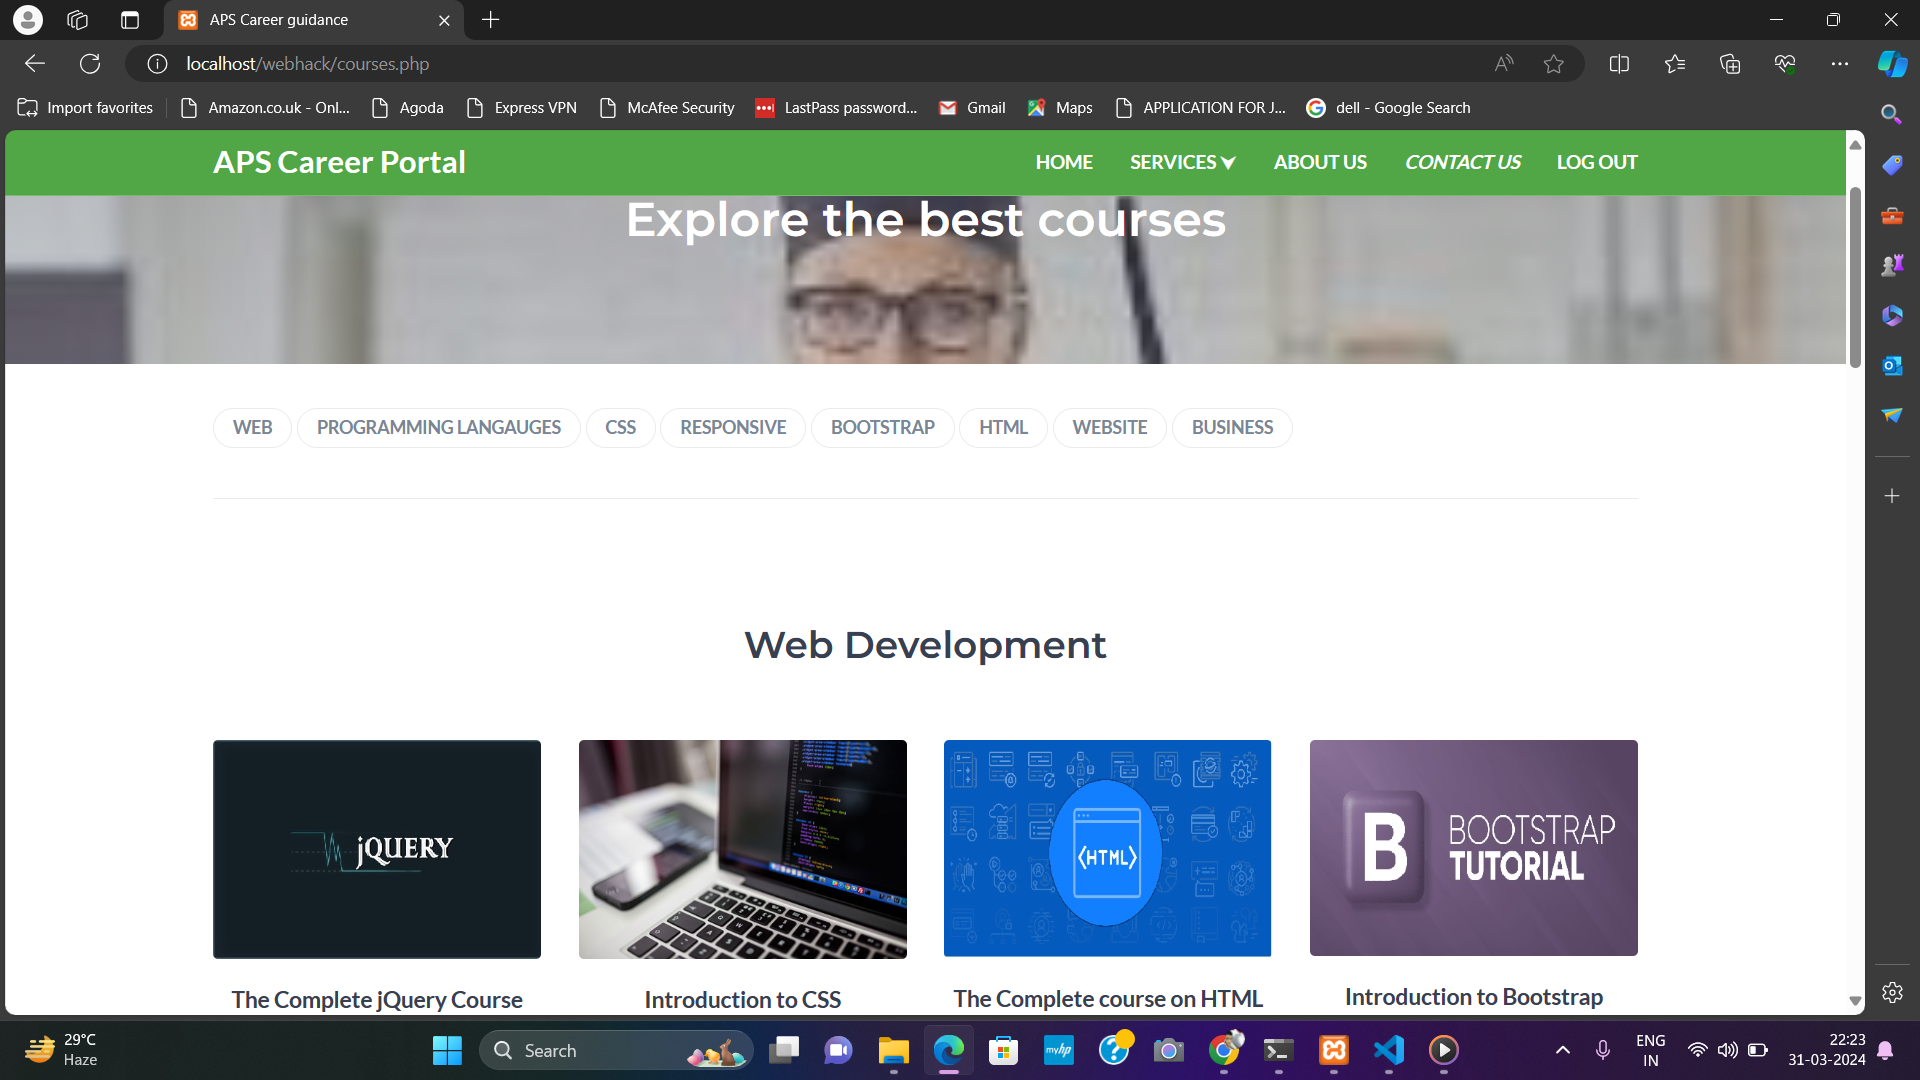The image size is (1920, 1080).
Task: Go to HOME in navigation bar
Action: [x=1063, y=162]
